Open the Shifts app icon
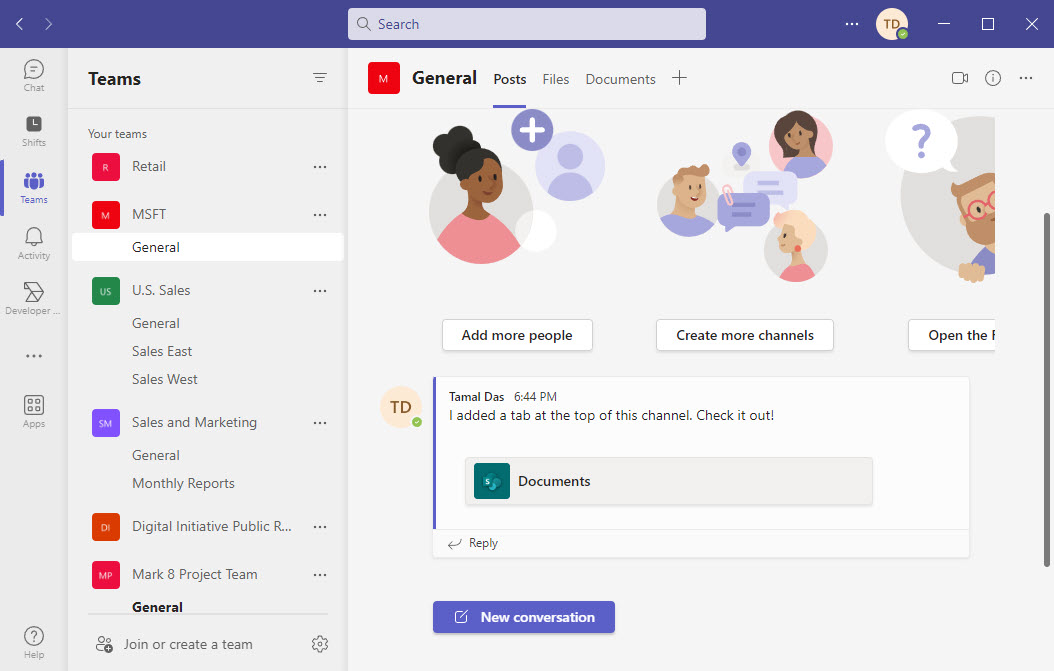1054x671 pixels. tap(34, 131)
